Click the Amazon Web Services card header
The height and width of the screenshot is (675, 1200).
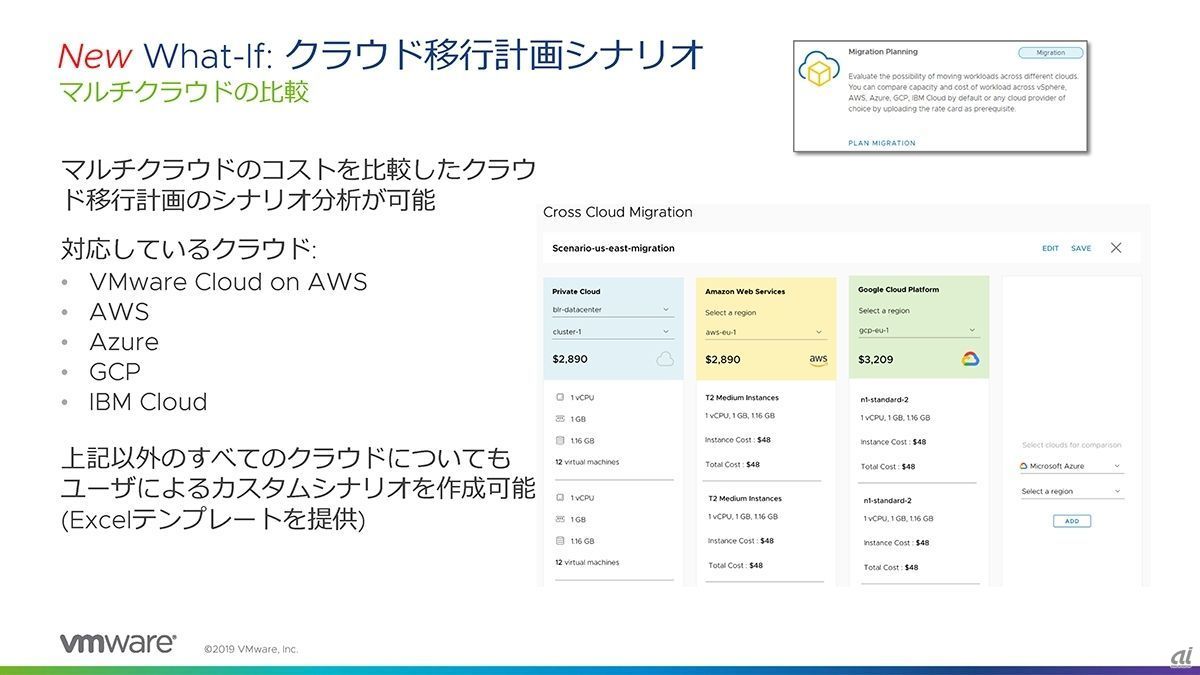point(745,291)
